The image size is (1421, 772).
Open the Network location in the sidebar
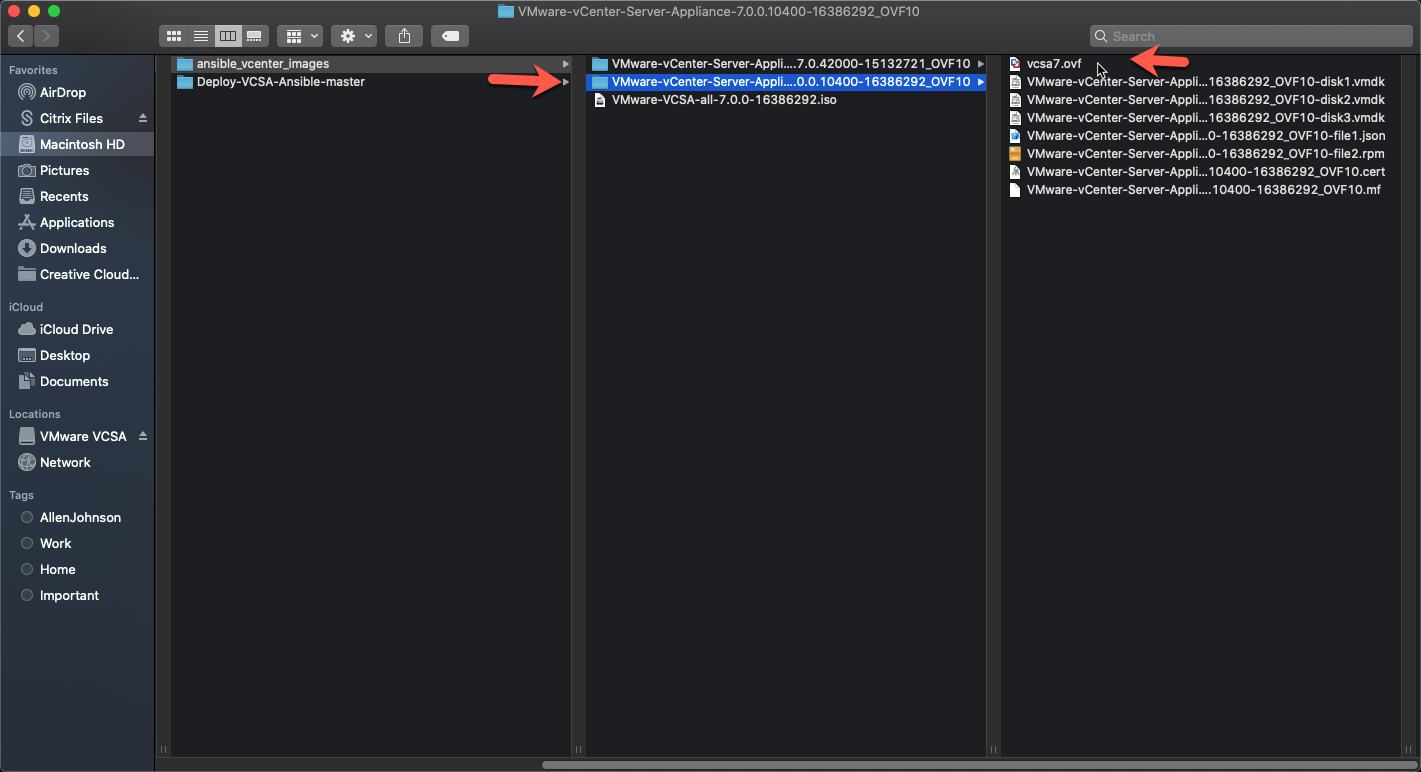64,462
